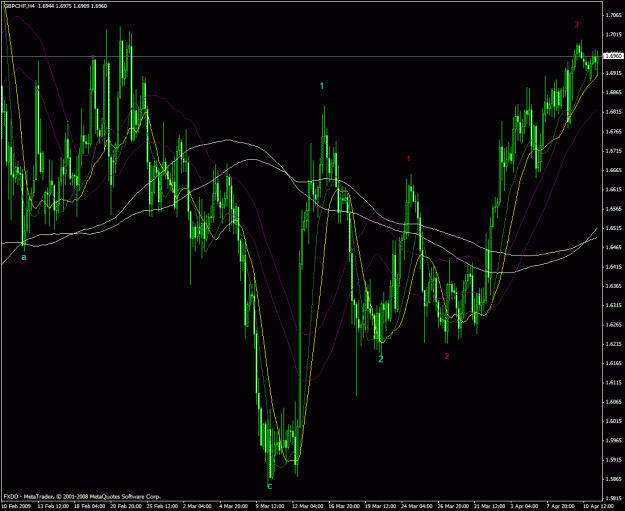The image size is (625, 511).
Task: Click the 1.6515 price axis label
Action: coord(613,228)
